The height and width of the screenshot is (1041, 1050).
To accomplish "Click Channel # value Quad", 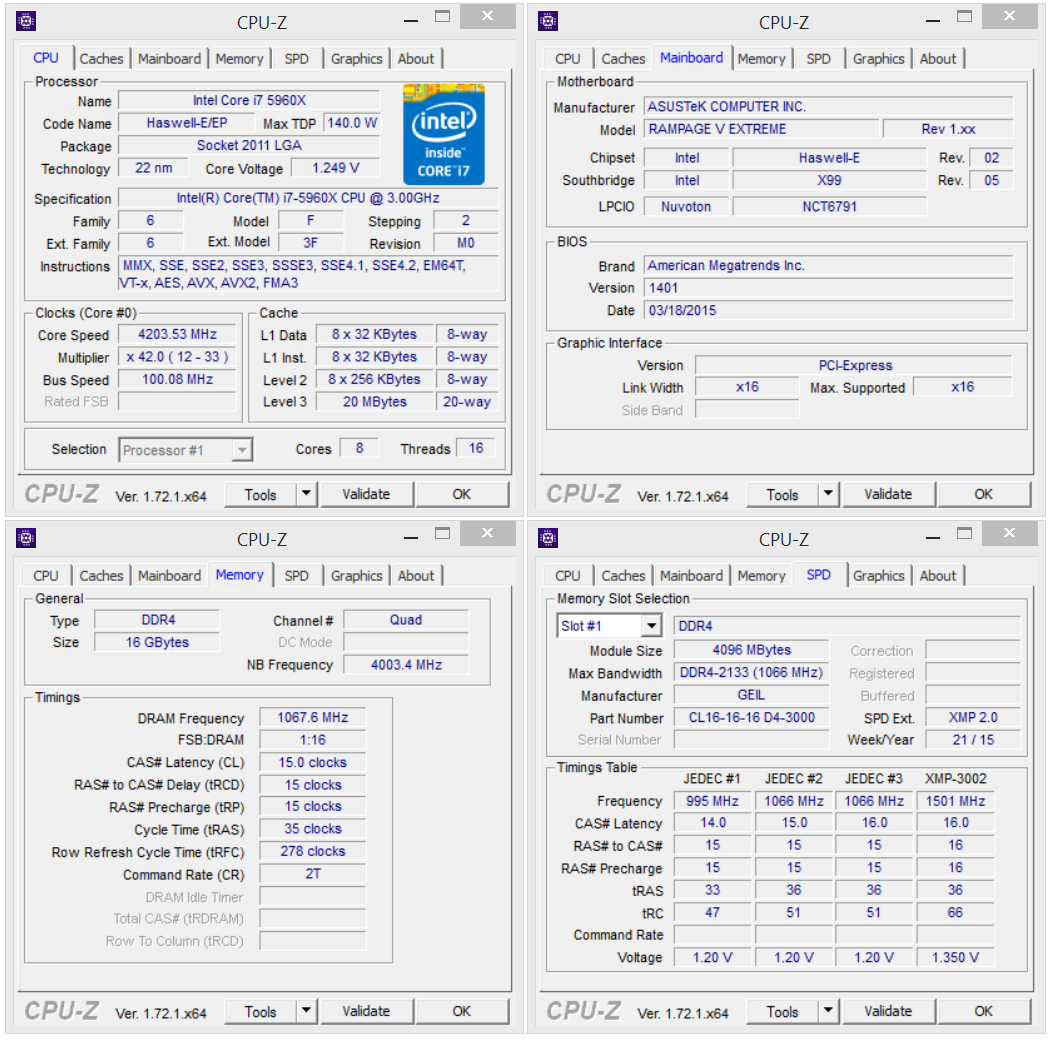I will pyautogui.click(x=406, y=620).
